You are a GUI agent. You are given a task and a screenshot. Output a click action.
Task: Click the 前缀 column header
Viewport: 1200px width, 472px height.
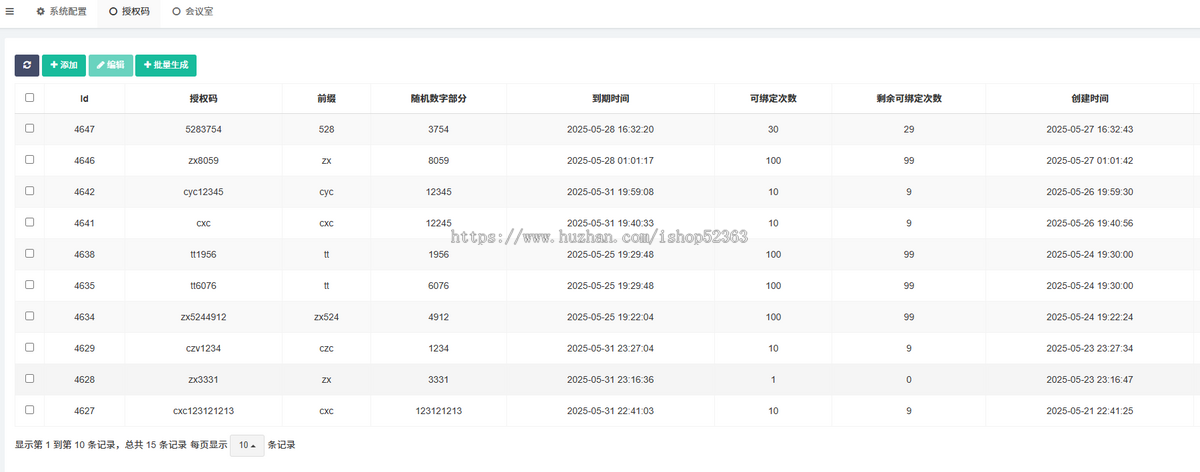326,98
